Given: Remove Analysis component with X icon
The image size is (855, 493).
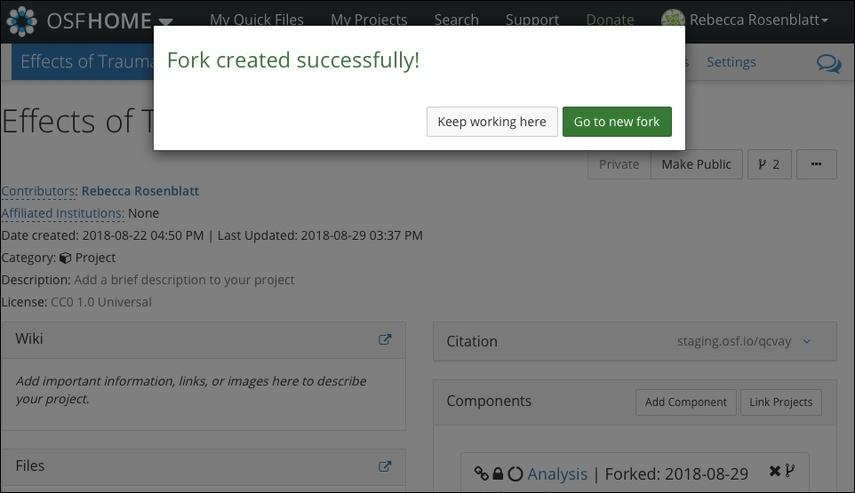Looking at the screenshot, I should pos(774,471).
